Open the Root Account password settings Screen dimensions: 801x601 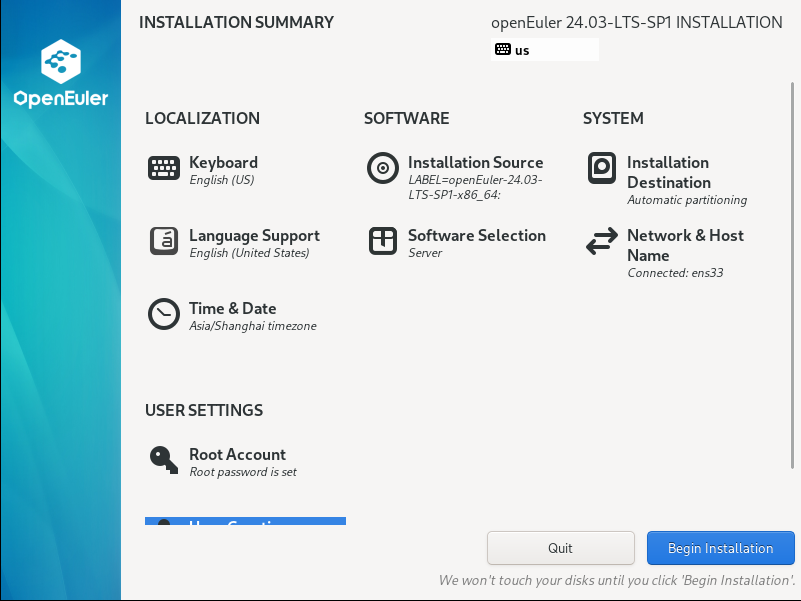point(242,462)
